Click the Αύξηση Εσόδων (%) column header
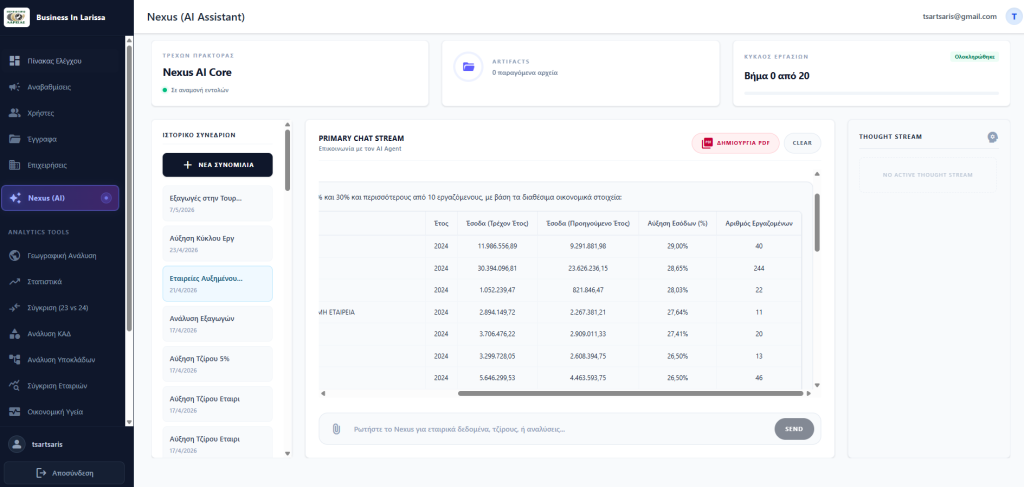 pos(677,223)
